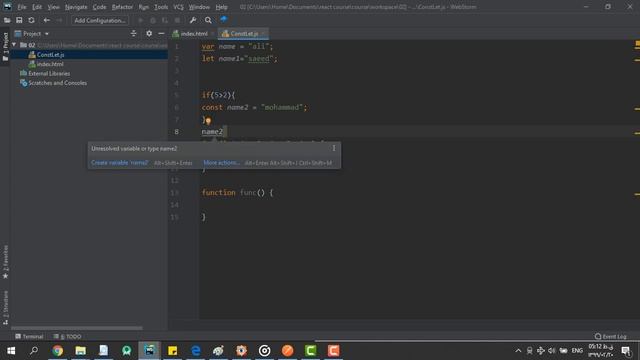Click the Search Everywhere magnifier icon

pos(208,20)
